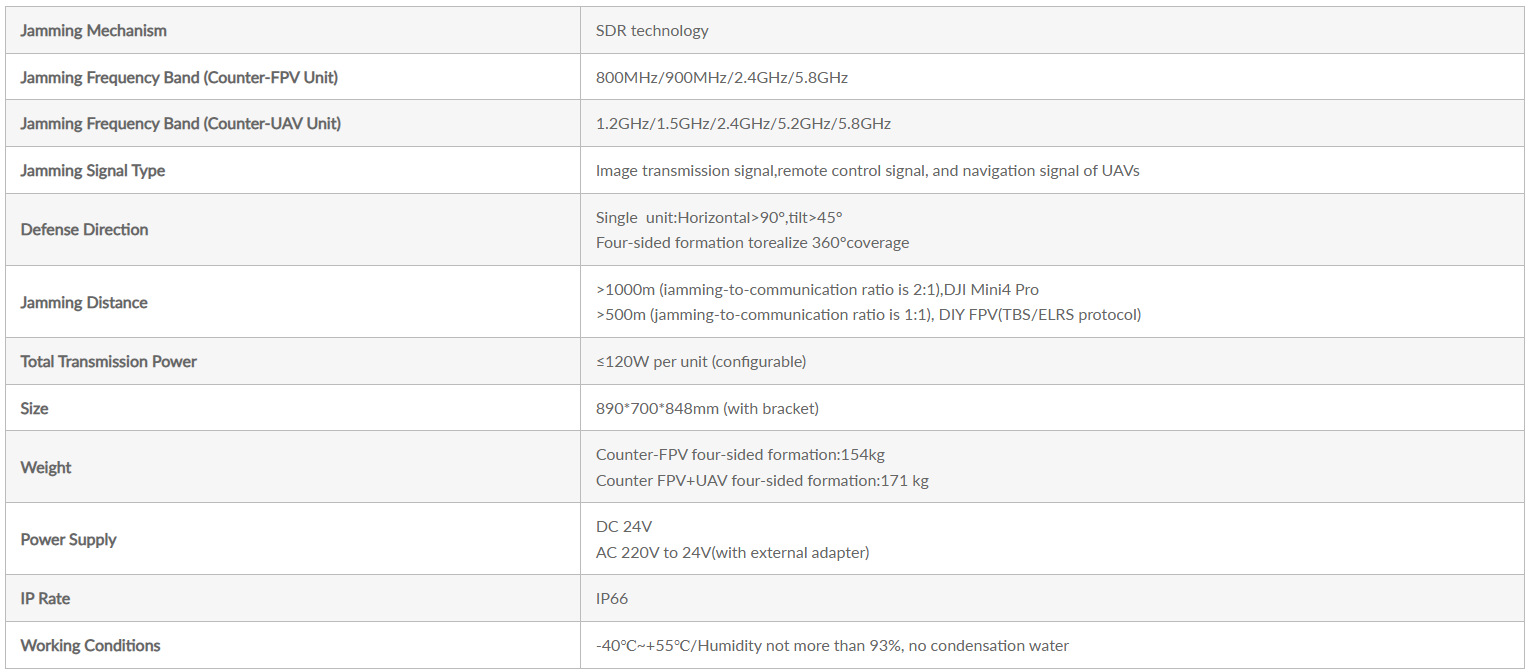This screenshot has height=672, width=1527.
Task: Click the Jamming Mechanism label cell
Action: pos(293,30)
